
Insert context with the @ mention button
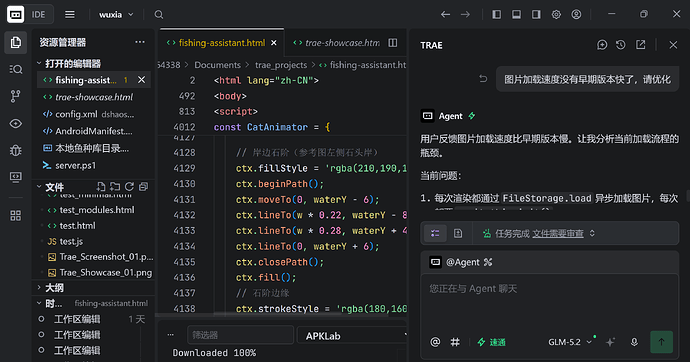click(435, 342)
